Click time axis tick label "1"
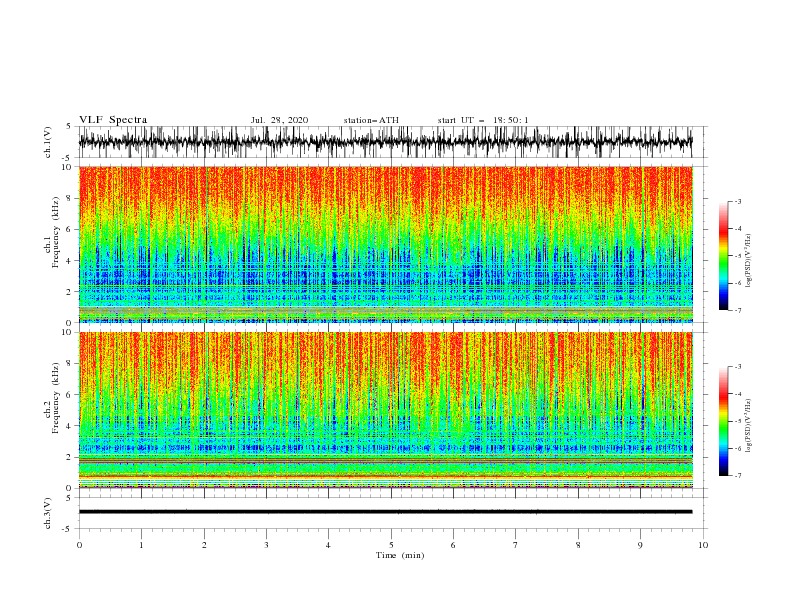 pyautogui.click(x=142, y=545)
